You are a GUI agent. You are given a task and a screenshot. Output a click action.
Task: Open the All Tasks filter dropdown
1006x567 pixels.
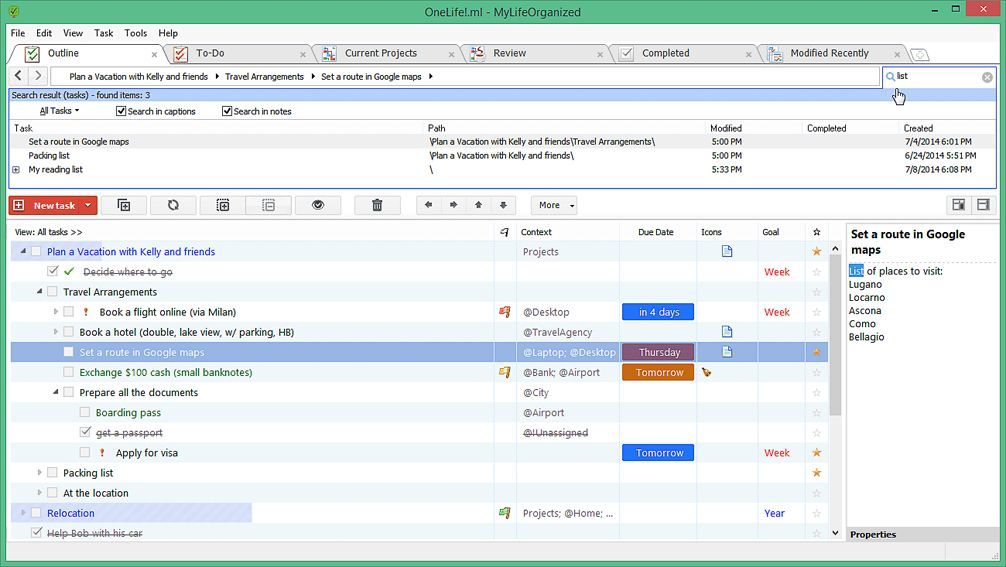pyautogui.click(x=59, y=111)
